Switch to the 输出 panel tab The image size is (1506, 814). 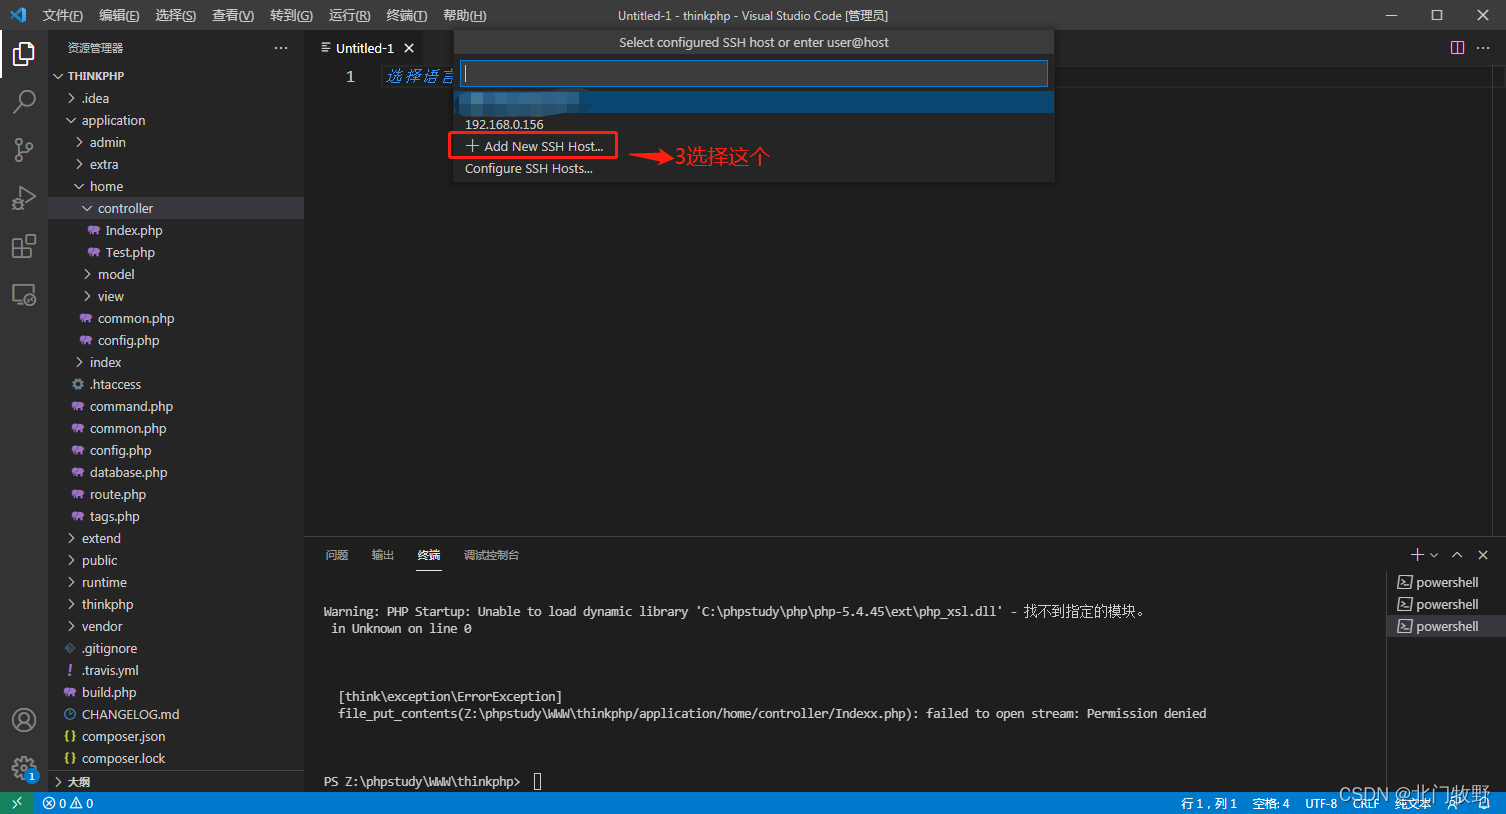(383, 555)
